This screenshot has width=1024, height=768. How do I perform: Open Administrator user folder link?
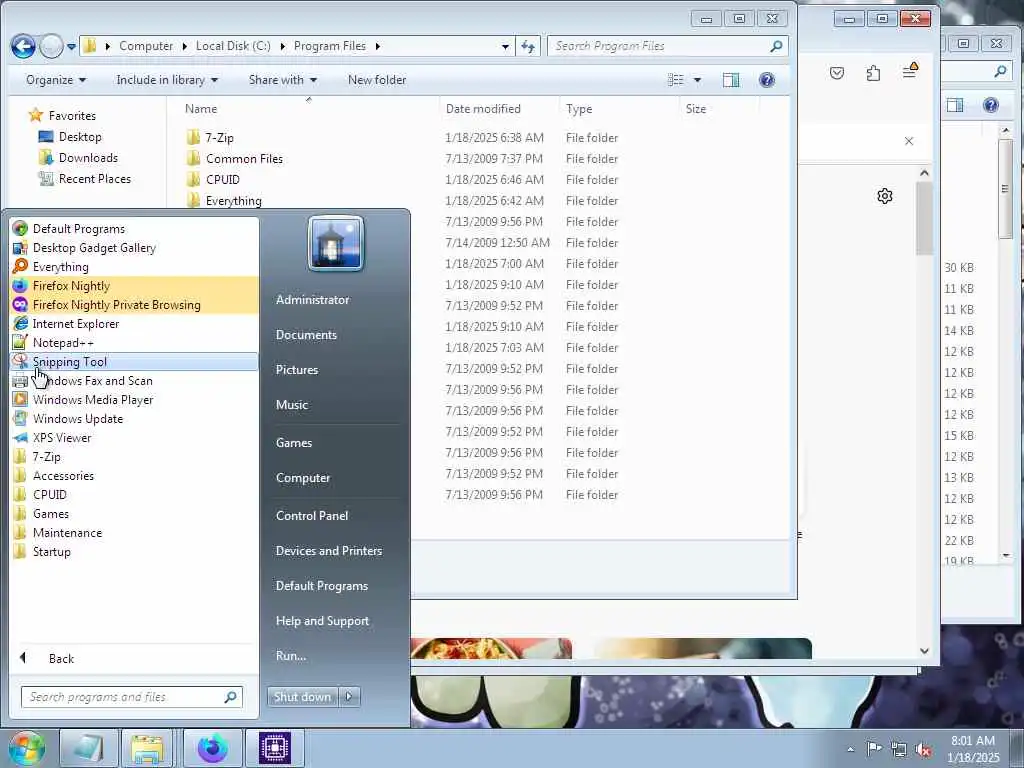point(312,300)
